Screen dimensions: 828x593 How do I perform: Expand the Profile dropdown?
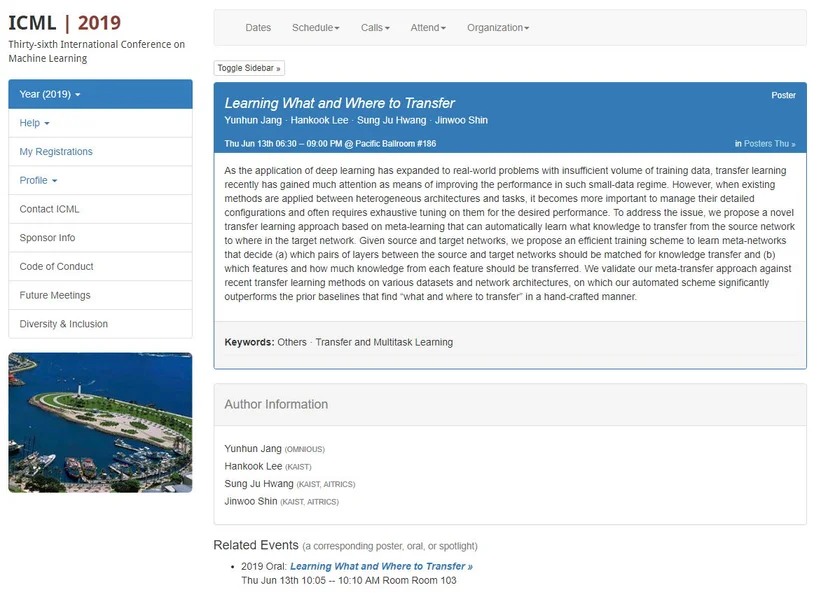(100, 181)
